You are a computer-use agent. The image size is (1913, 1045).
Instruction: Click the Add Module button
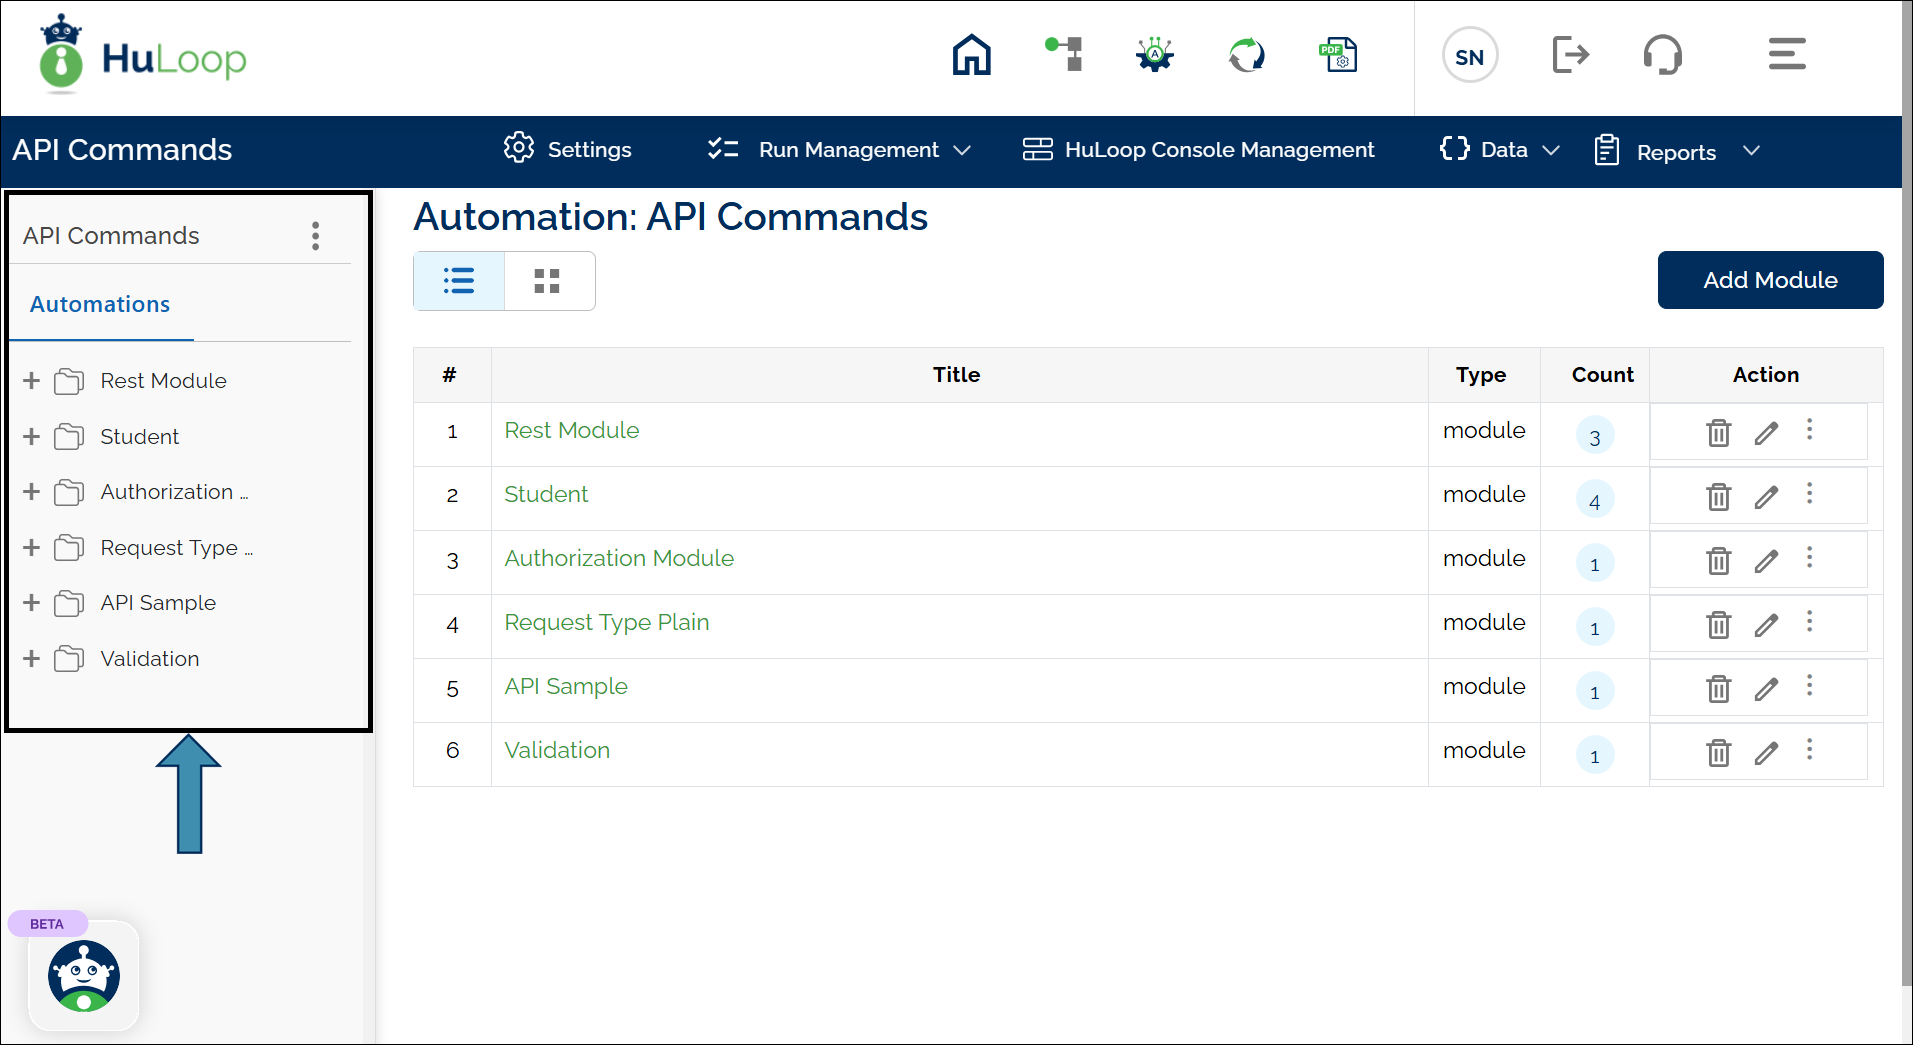click(1769, 280)
